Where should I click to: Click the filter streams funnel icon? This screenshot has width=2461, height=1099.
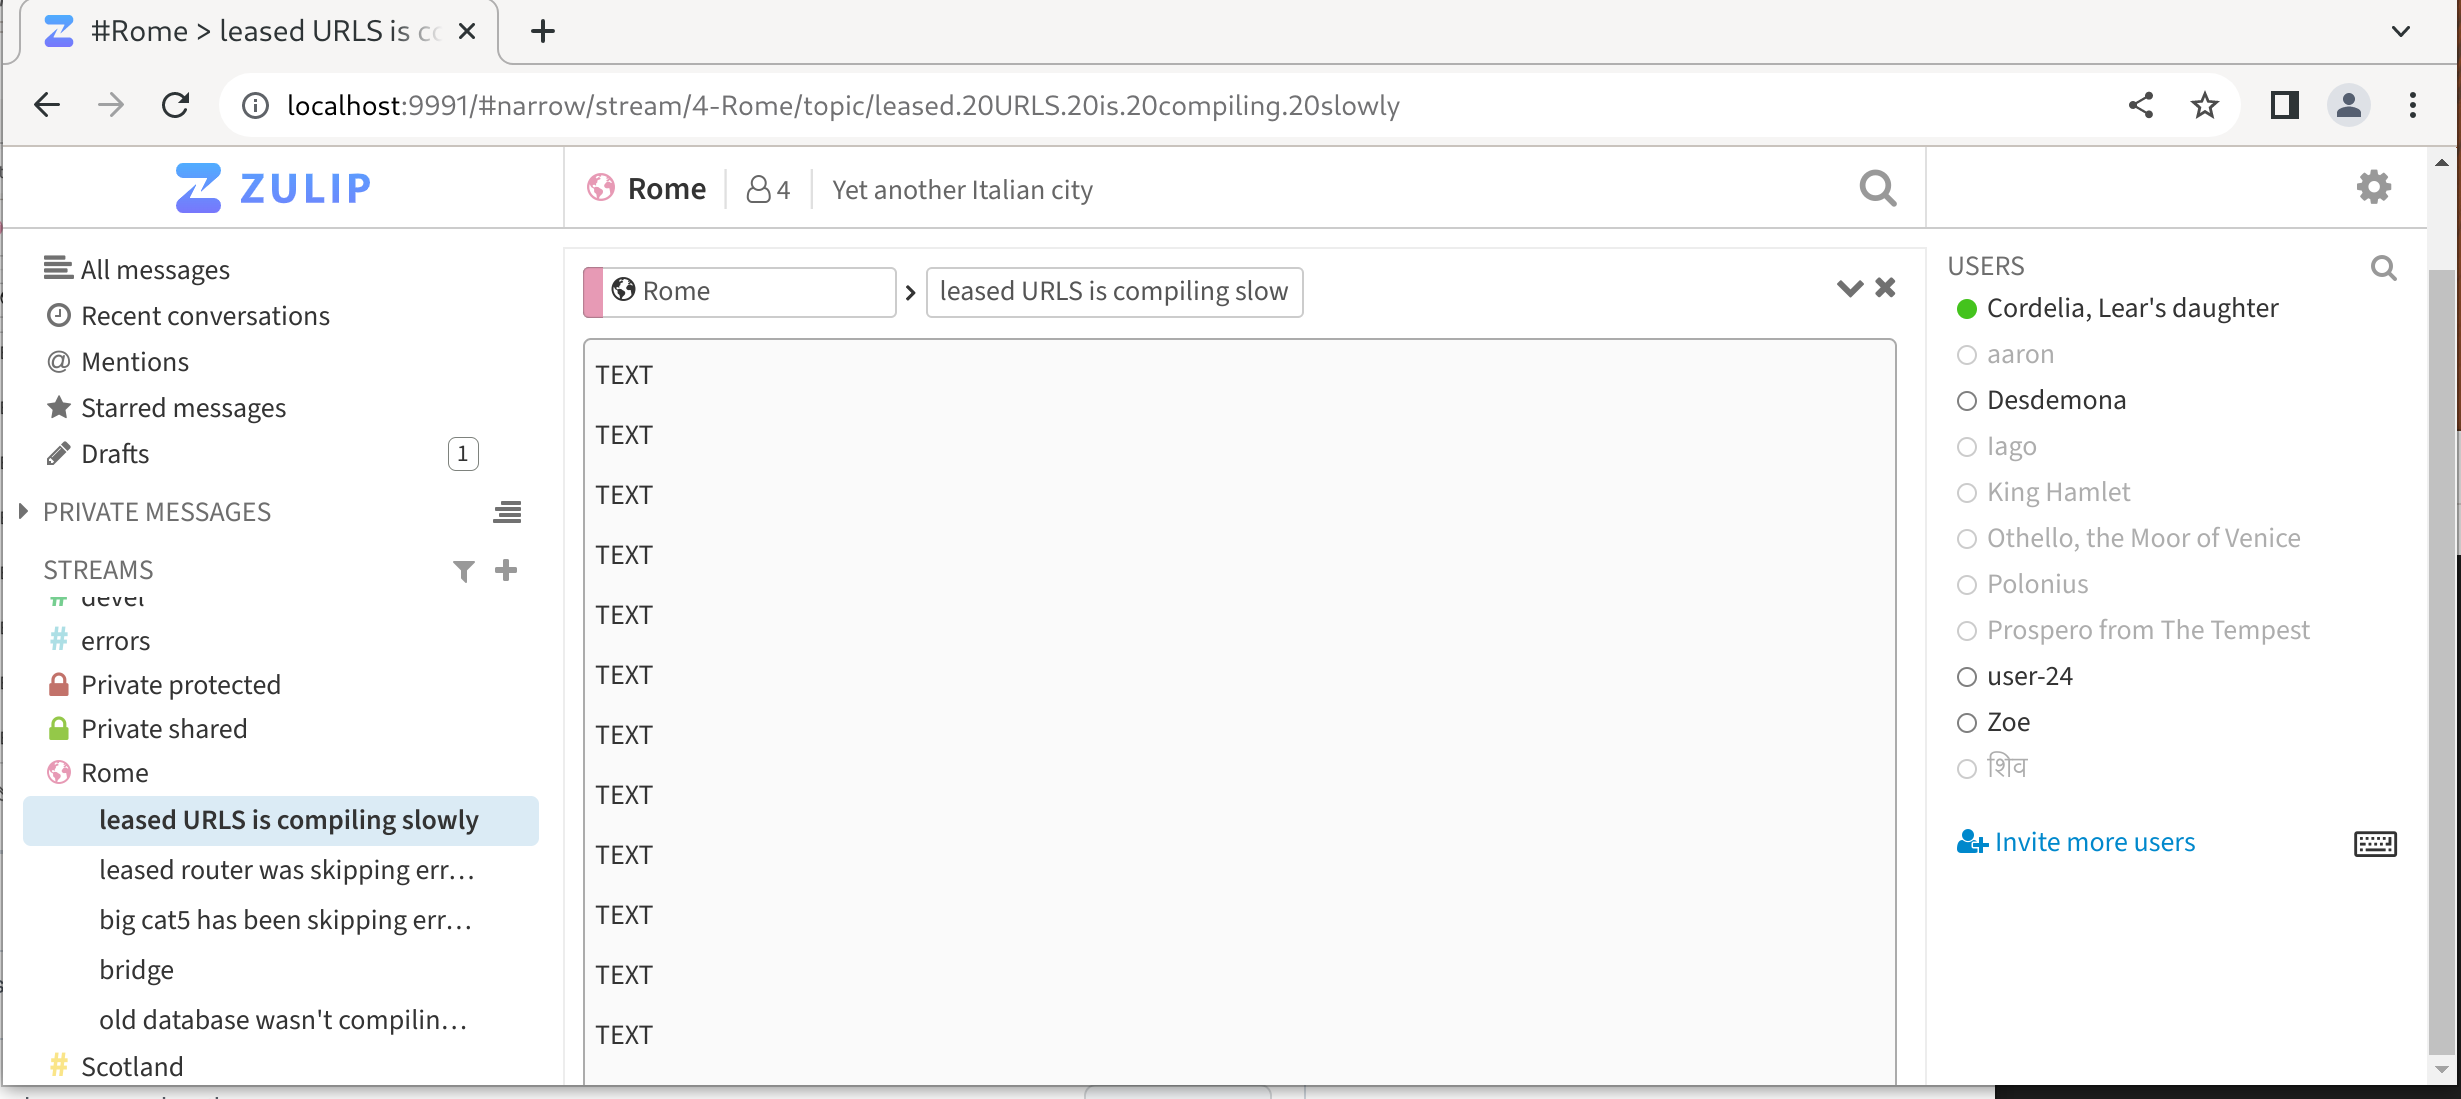(462, 570)
